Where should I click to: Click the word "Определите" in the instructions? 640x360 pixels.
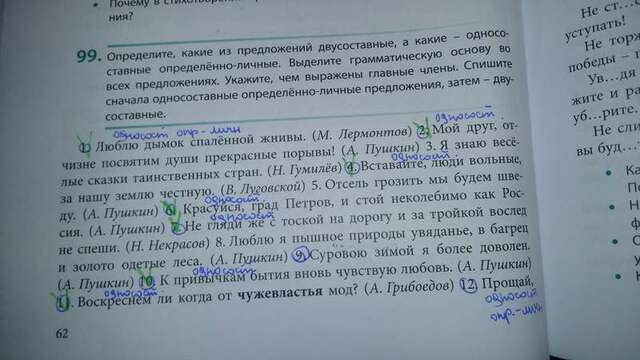pyautogui.click(x=141, y=55)
